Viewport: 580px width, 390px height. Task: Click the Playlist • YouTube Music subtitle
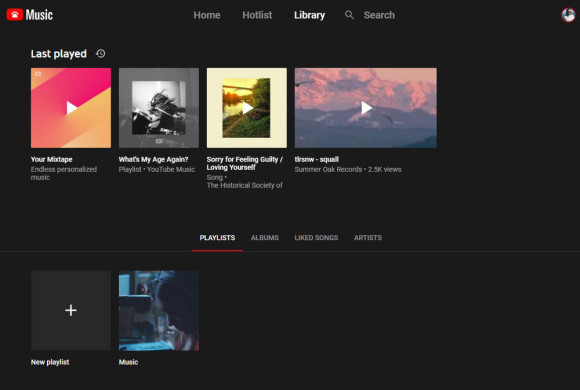coord(157,169)
